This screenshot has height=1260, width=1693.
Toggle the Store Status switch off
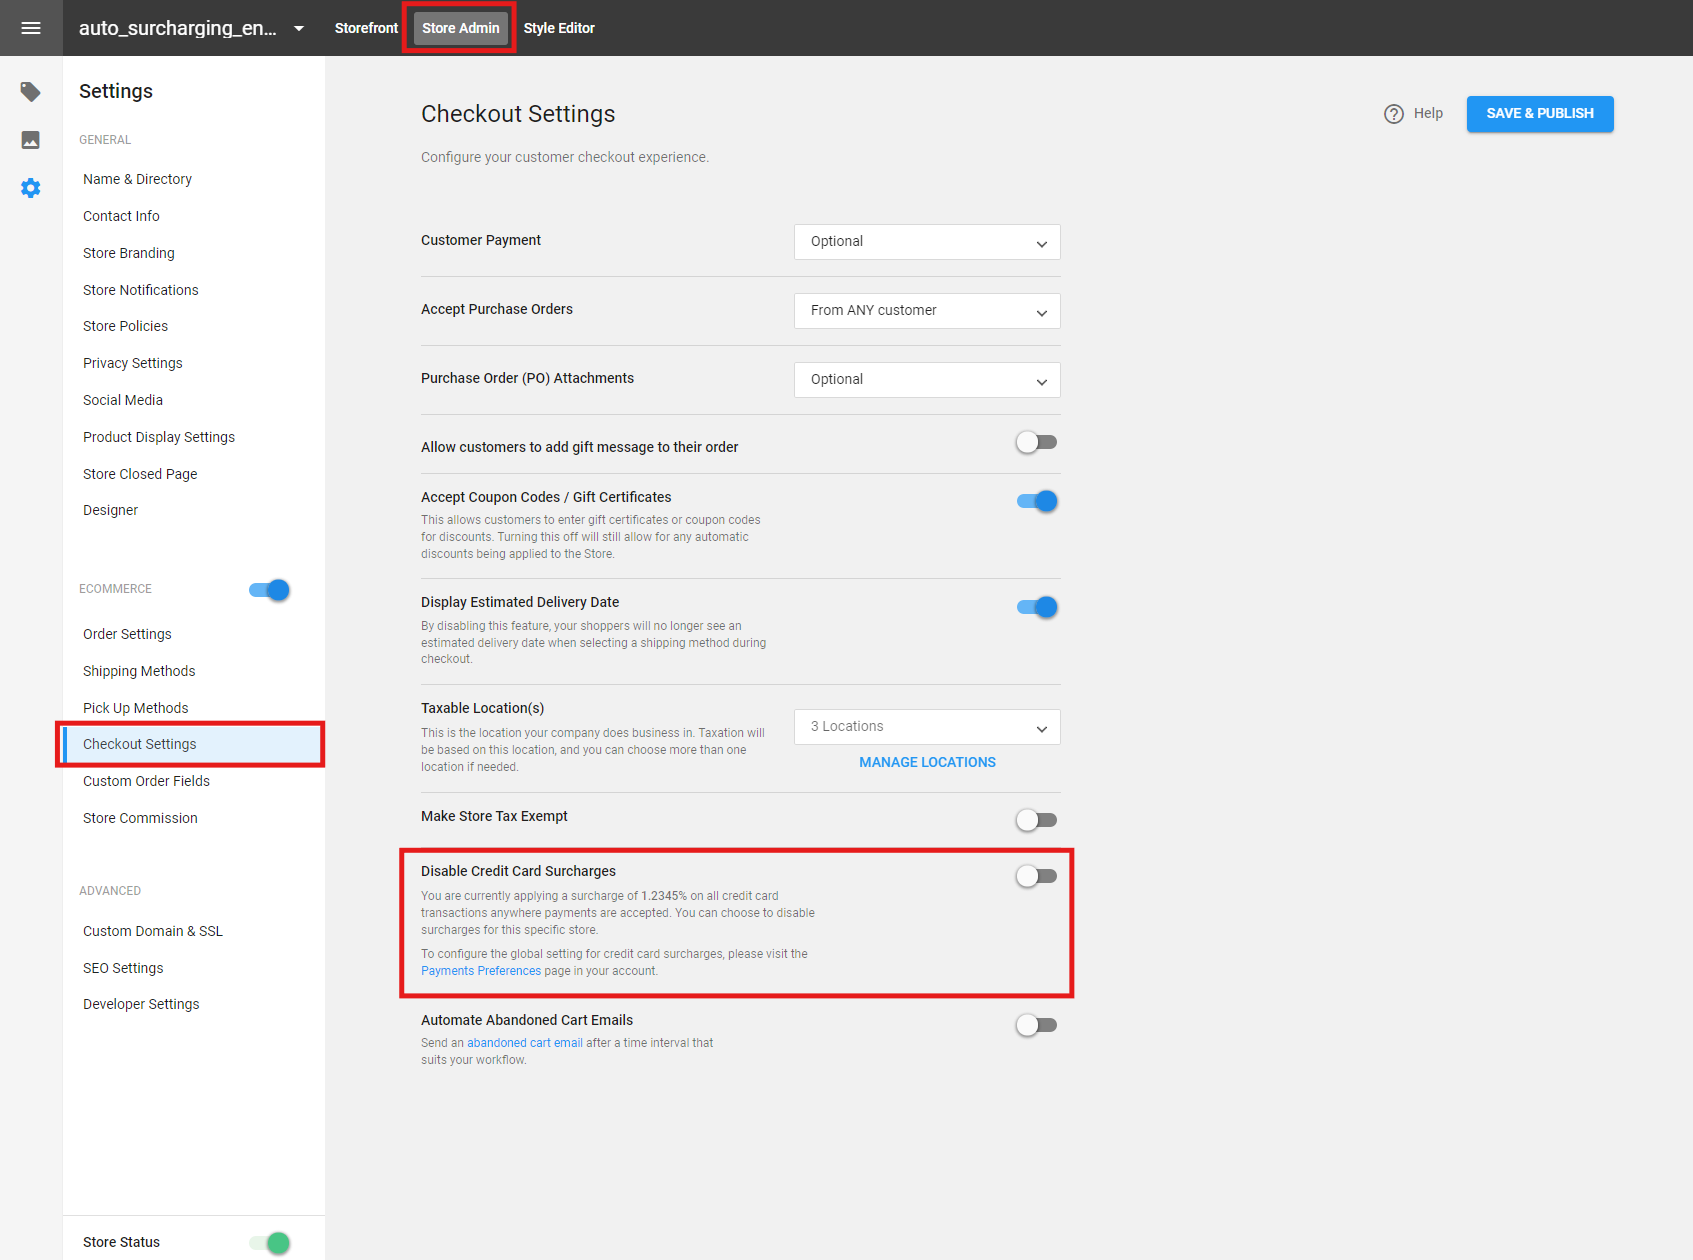coord(268,1243)
